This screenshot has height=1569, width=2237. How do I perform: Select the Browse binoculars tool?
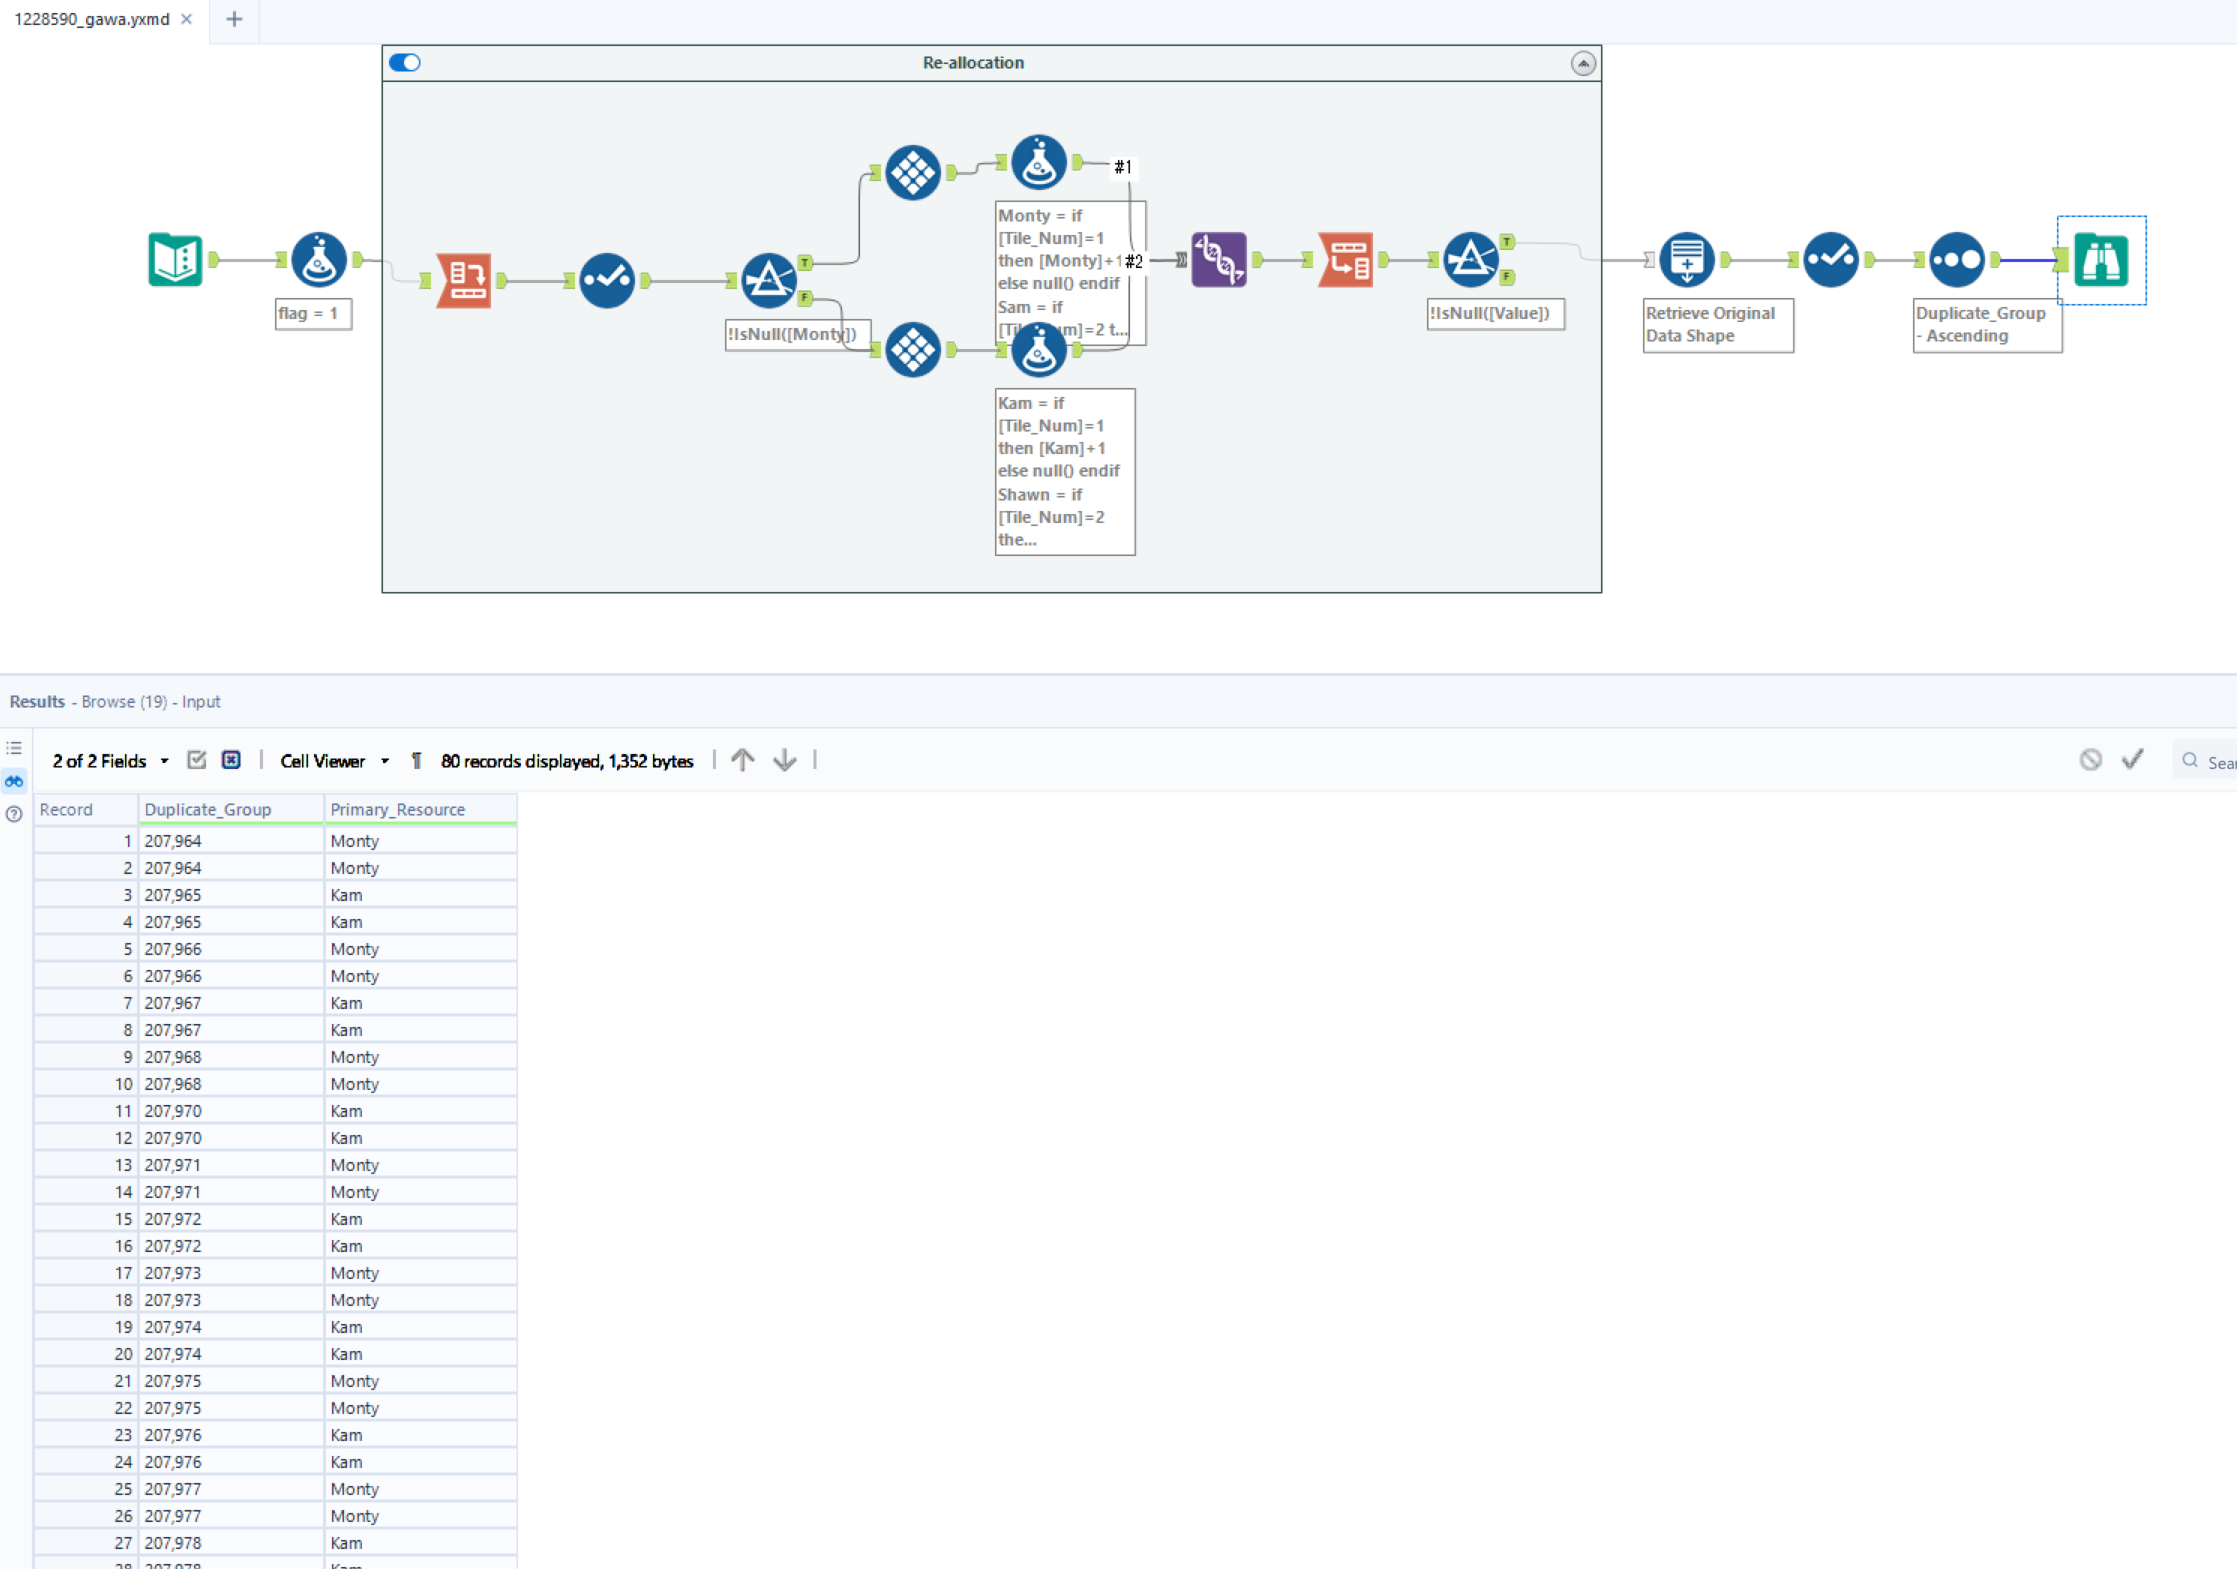2100,260
